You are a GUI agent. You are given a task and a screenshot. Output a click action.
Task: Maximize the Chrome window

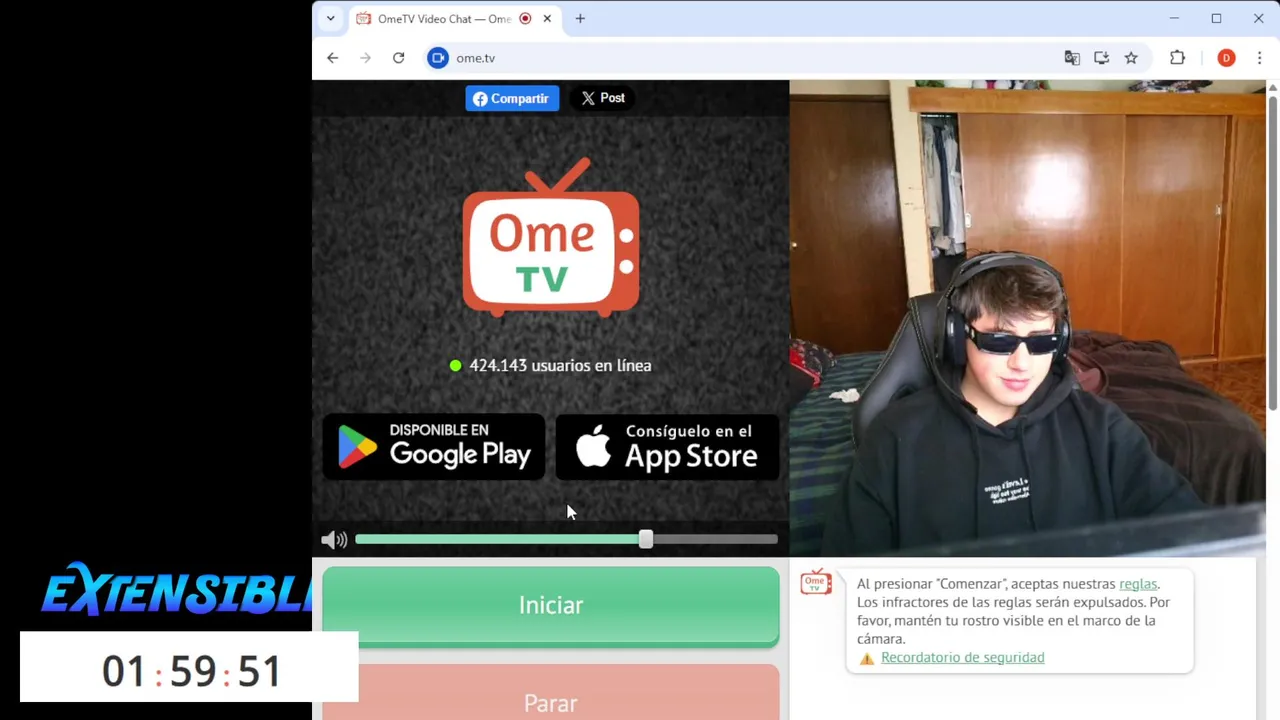(1216, 18)
